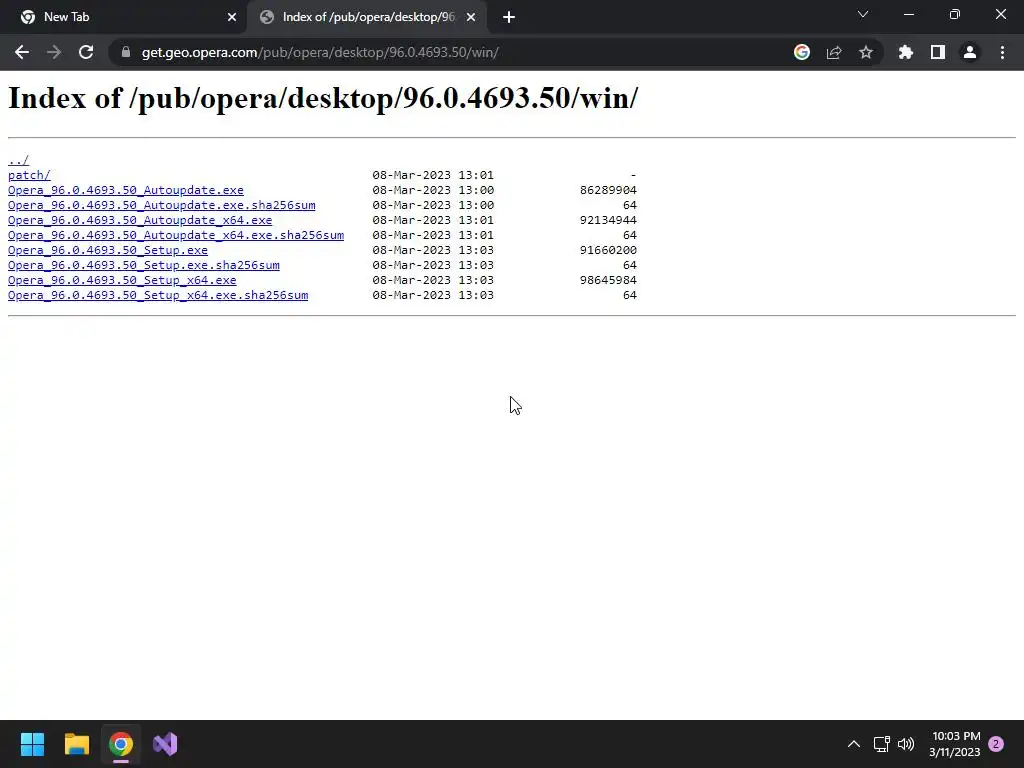Restore down the Chrome window
Screen dimensions: 1024x768
[x=955, y=14]
